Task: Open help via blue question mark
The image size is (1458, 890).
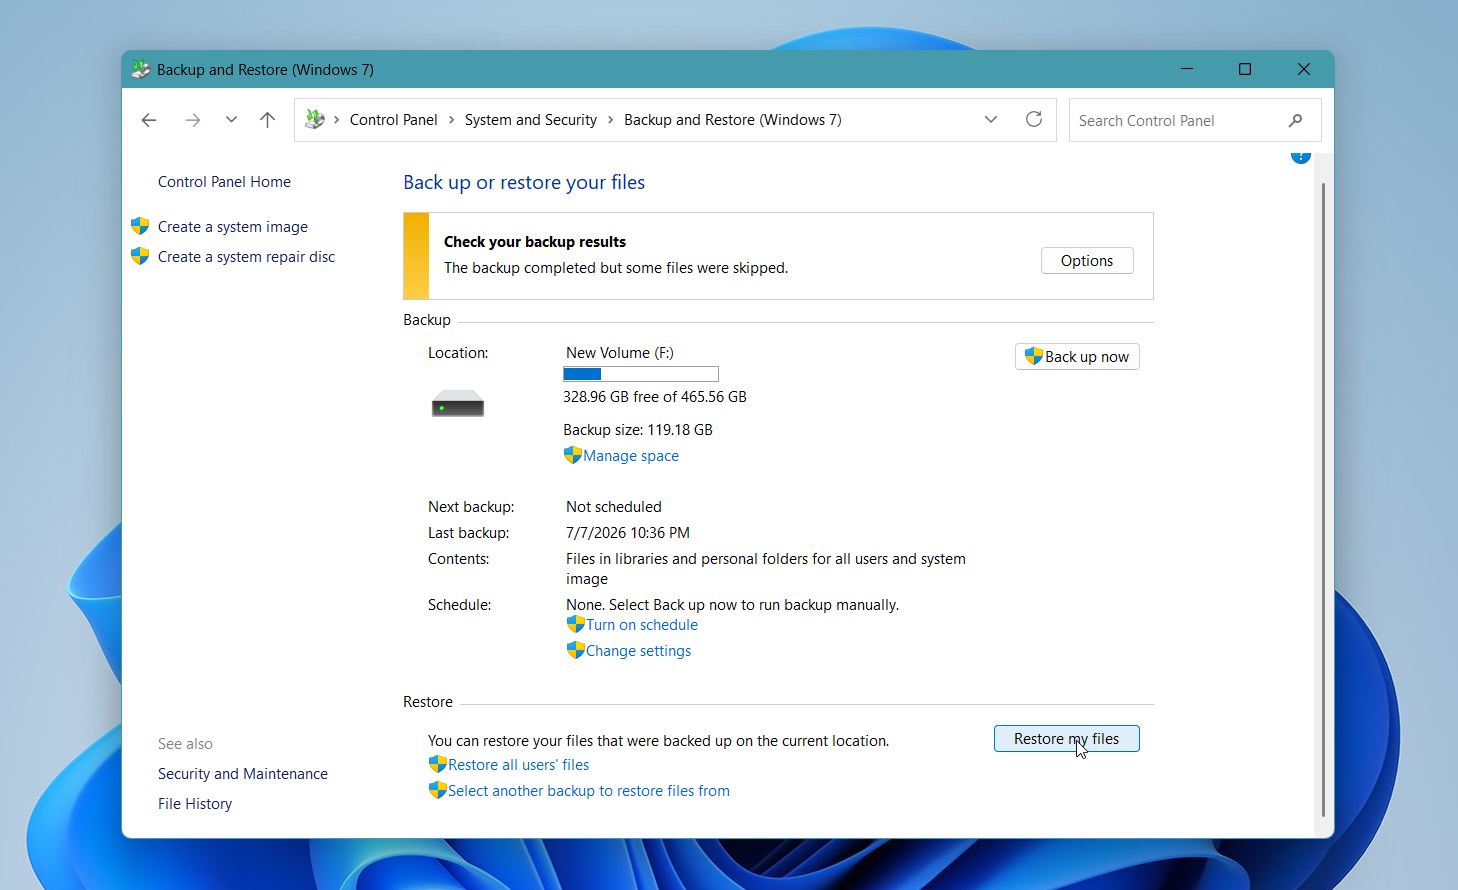Action: tap(1300, 156)
